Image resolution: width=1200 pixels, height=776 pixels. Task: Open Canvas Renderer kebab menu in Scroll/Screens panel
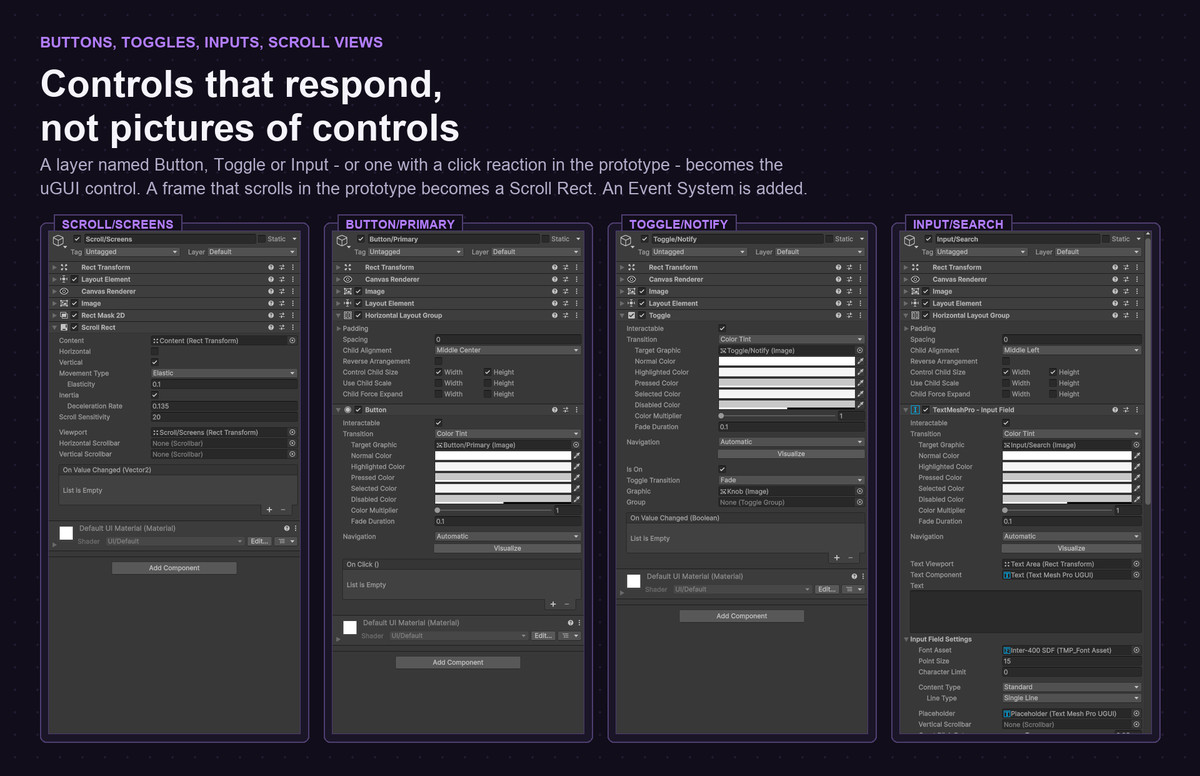pyautogui.click(x=293, y=292)
